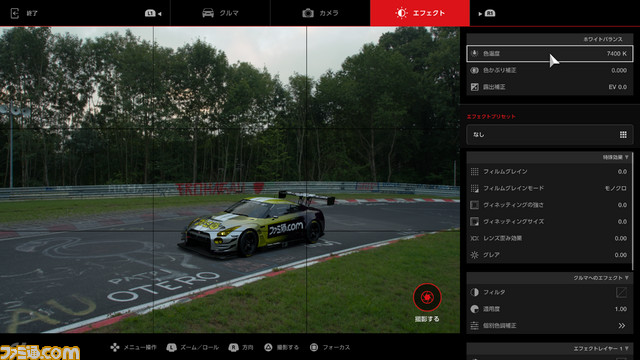Click the L1 previous-tab button
This screenshot has height=360, width=640.
click(x=153, y=13)
